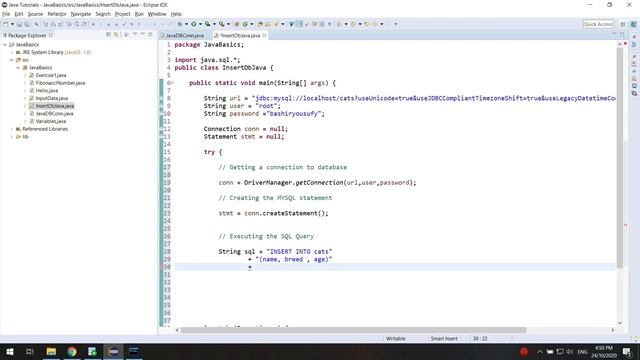Expand the Referenced Libraries node

pyautogui.click(x=11, y=129)
